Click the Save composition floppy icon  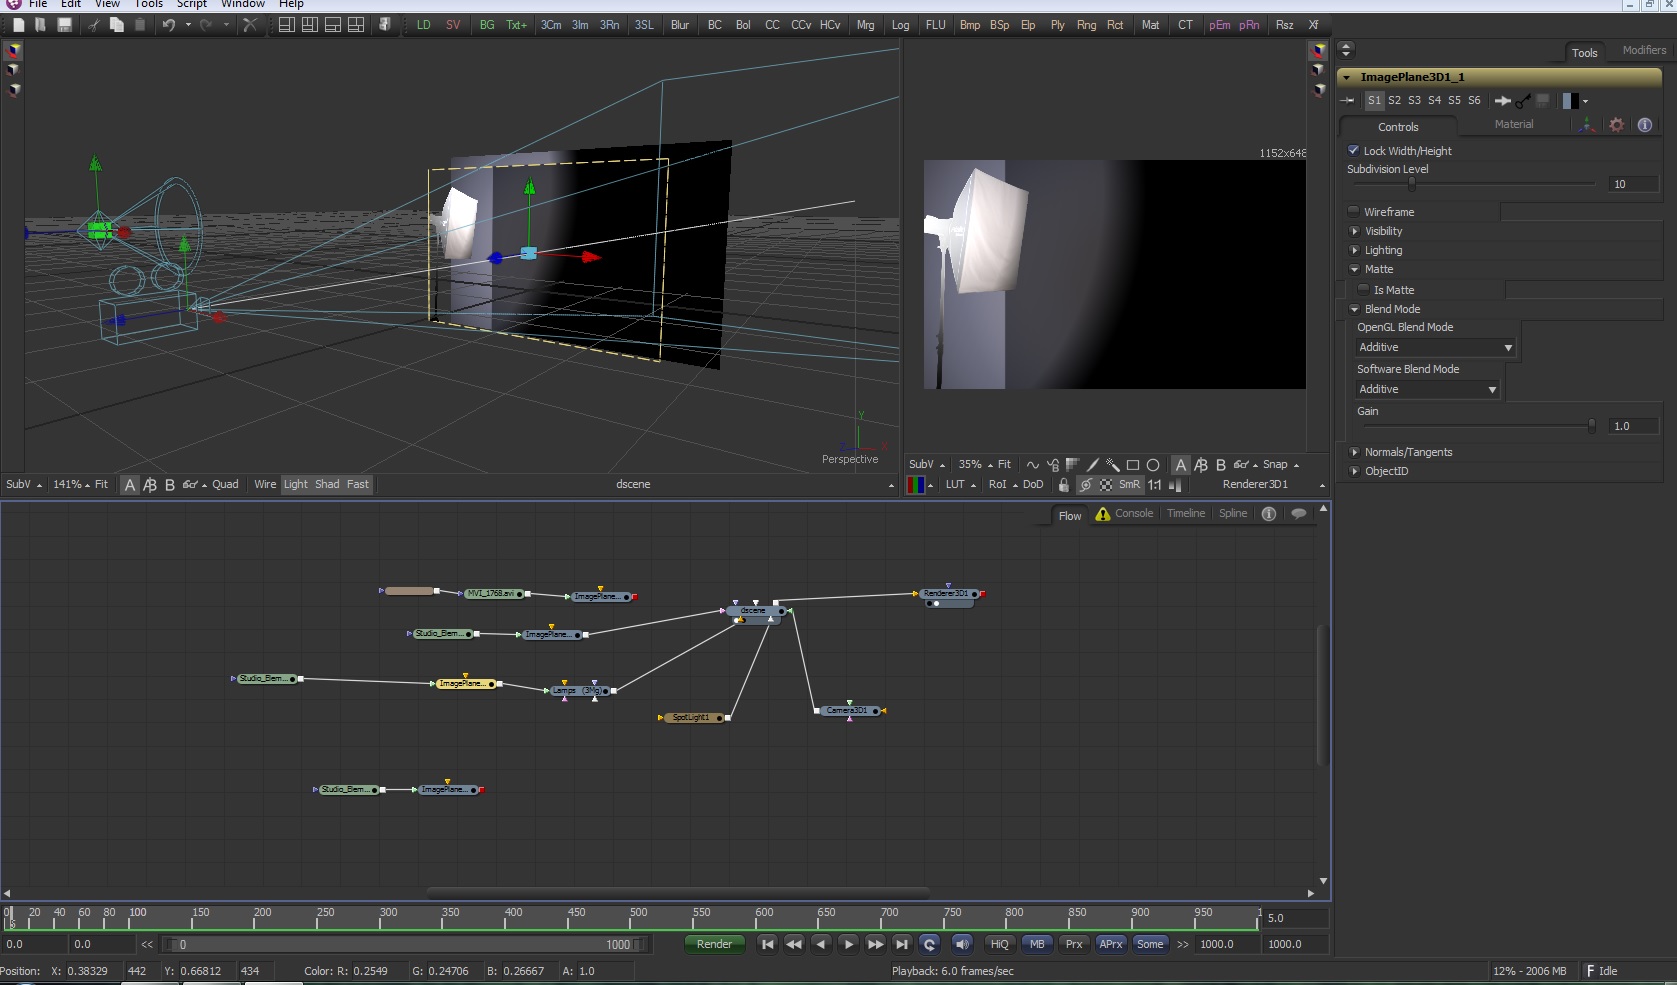[64, 25]
